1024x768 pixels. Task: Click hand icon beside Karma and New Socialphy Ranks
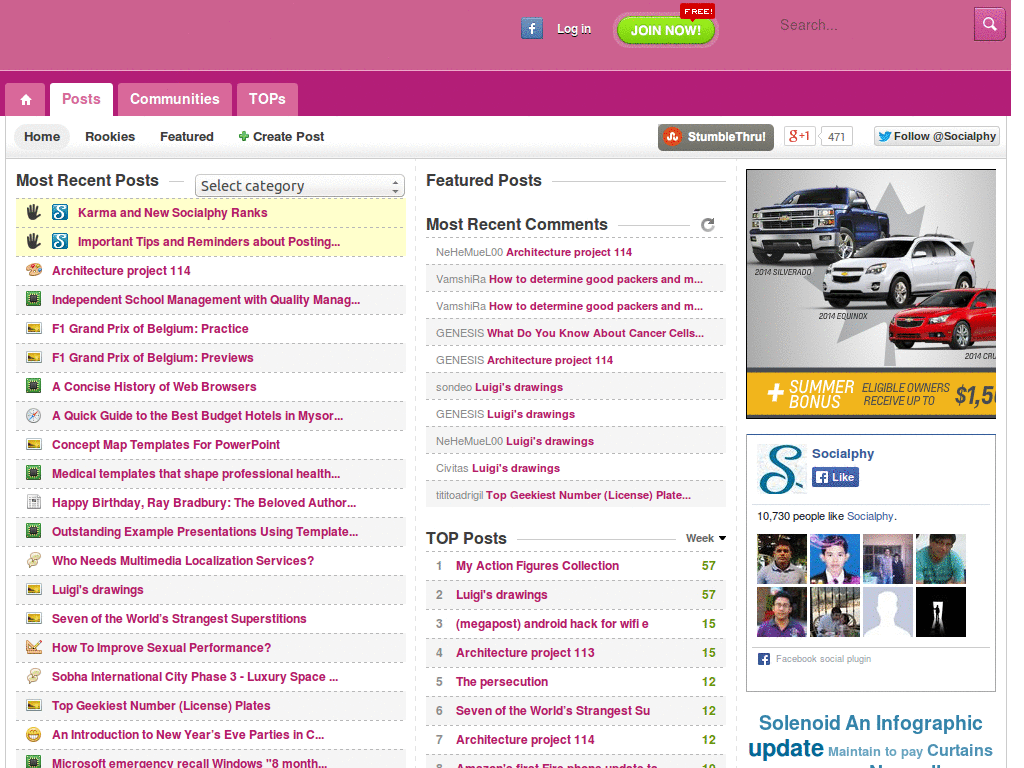pos(33,212)
